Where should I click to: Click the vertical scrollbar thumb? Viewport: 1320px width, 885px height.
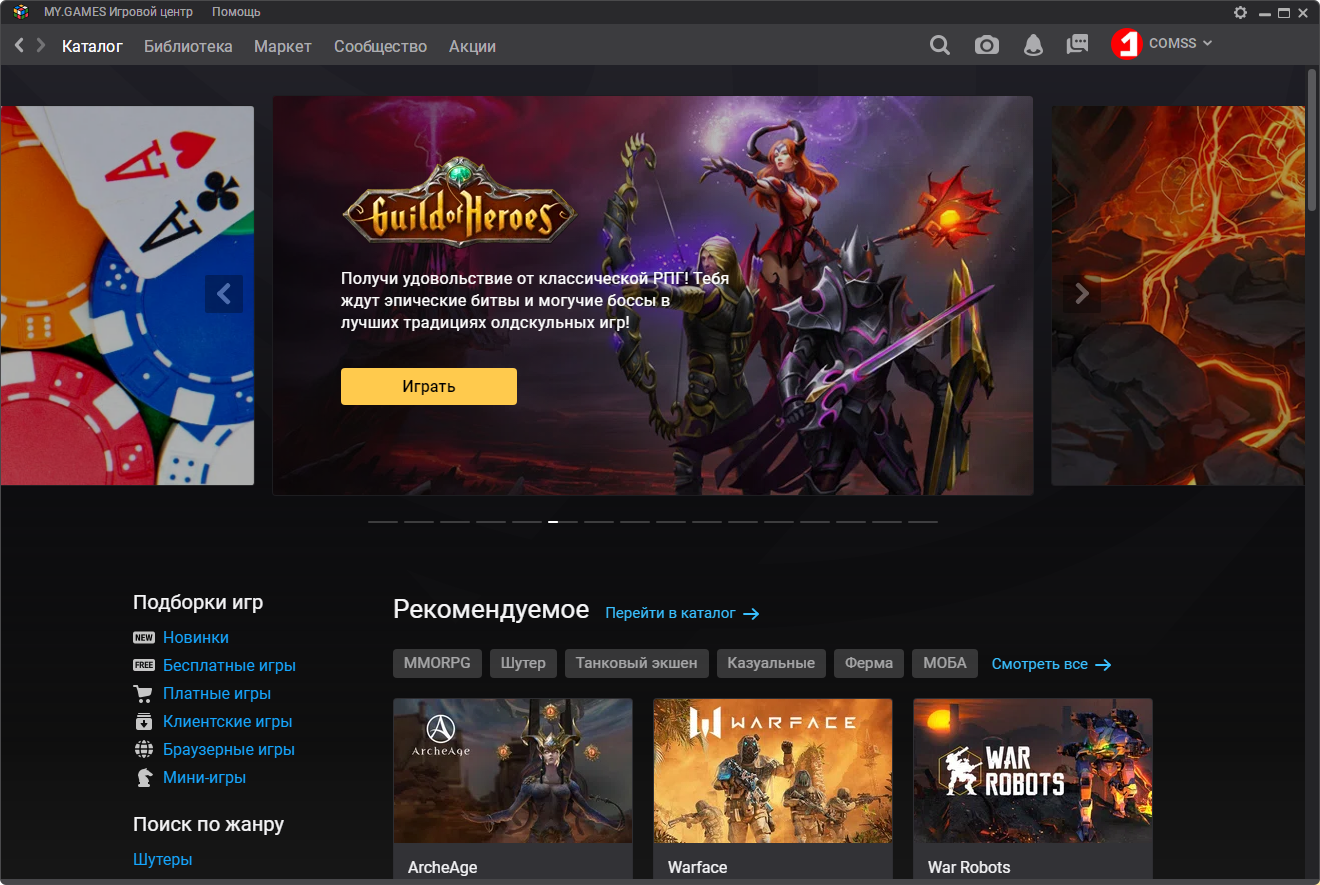[1312, 140]
